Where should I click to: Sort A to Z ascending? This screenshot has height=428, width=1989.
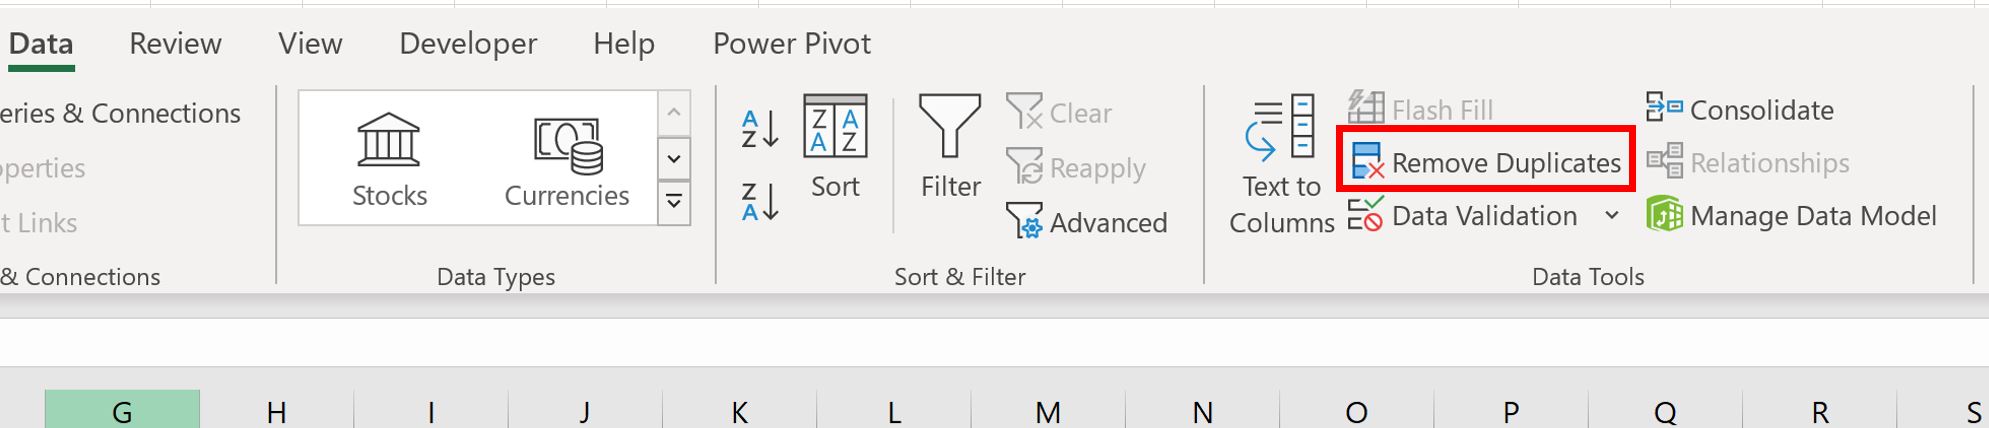(760, 130)
